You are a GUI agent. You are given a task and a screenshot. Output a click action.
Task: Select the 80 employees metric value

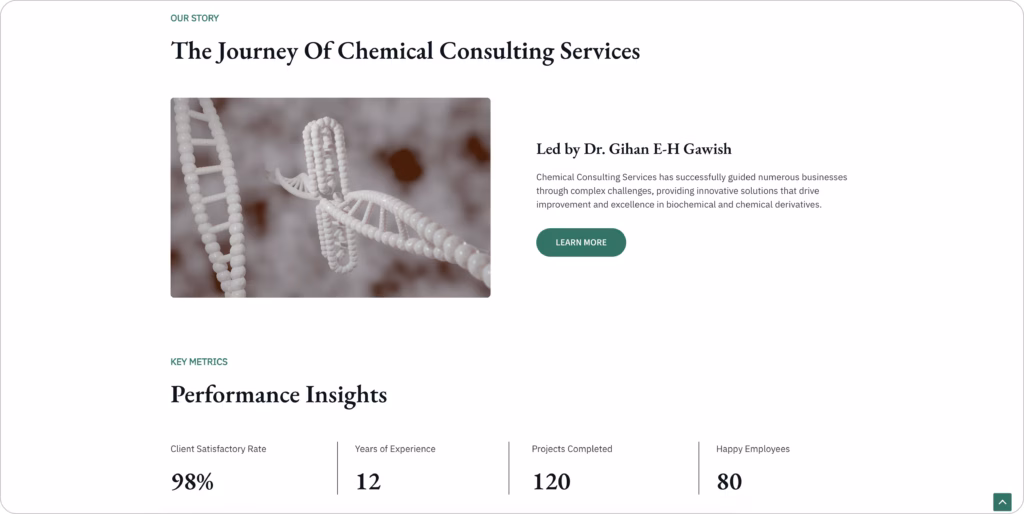(x=729, y=482)
